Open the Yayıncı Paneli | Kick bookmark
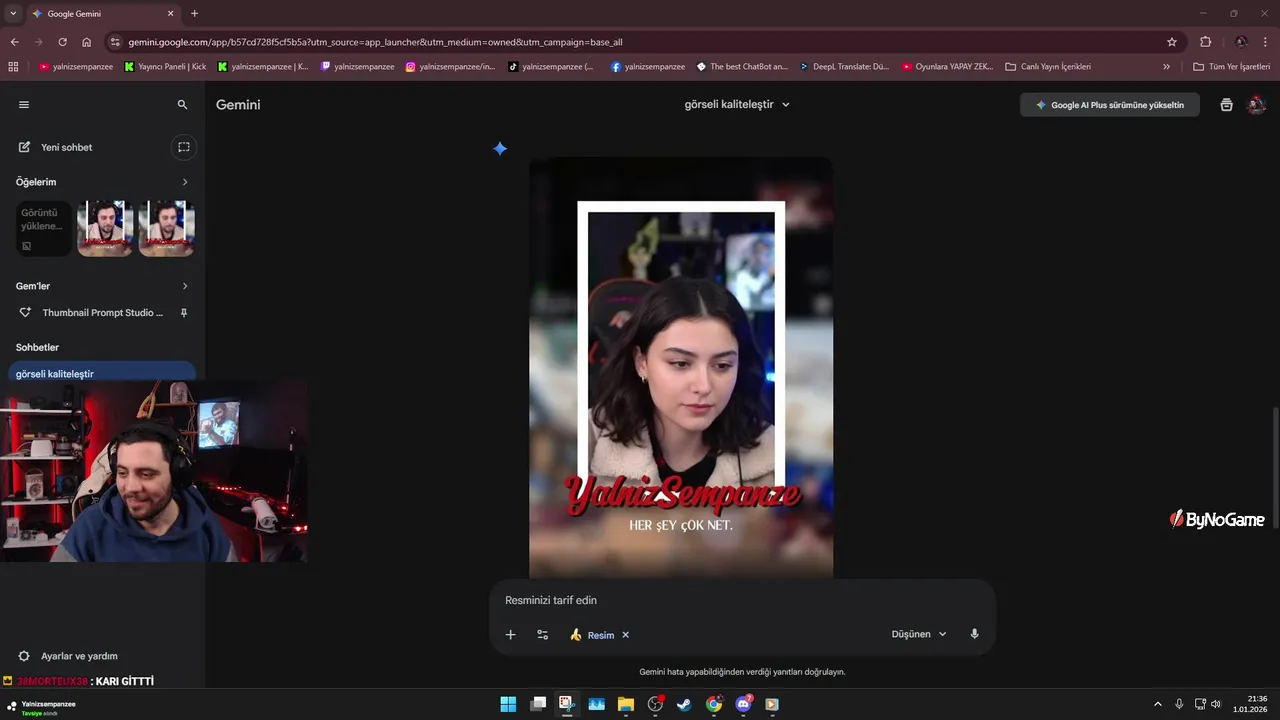This screenshot has height=720, width=1280. (x=165, y=67)
